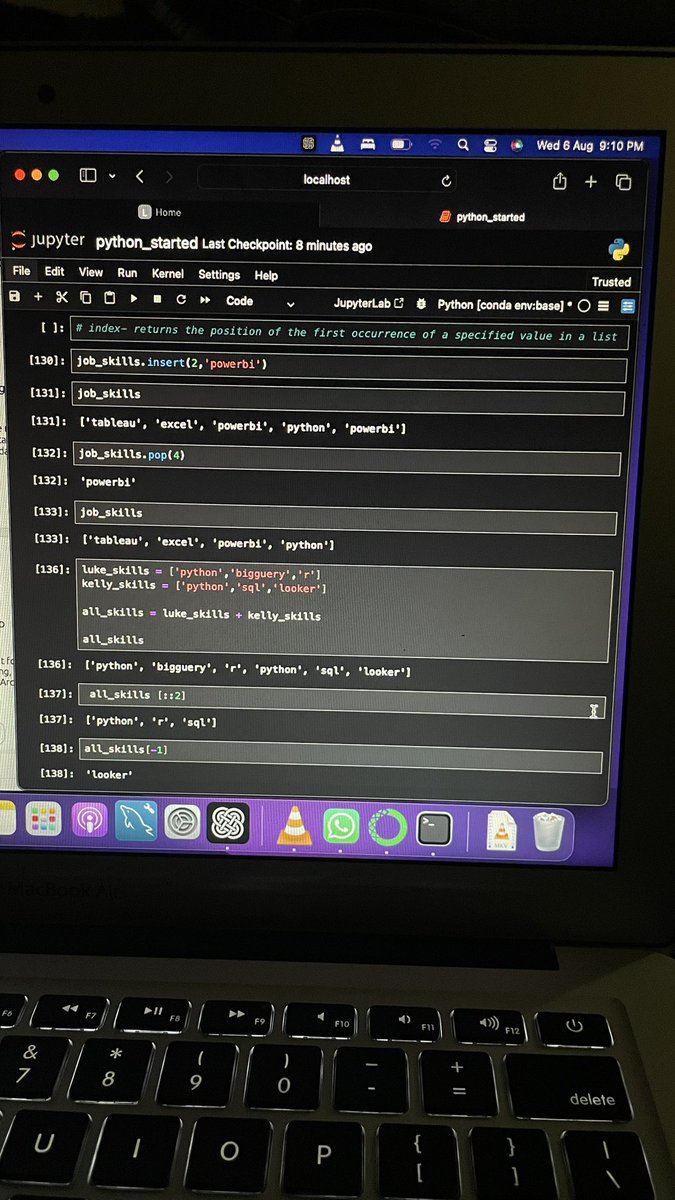Screen dimensions: 675x1200
Task: Open notebook in JupyterLab link
Action: pos(369,303)
